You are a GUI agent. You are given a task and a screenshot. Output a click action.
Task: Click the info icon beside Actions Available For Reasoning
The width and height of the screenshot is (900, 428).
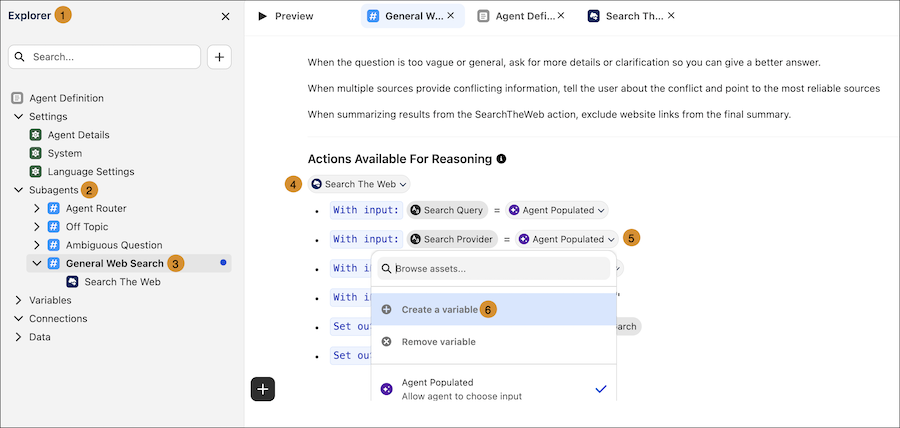[x=502, y=158]
